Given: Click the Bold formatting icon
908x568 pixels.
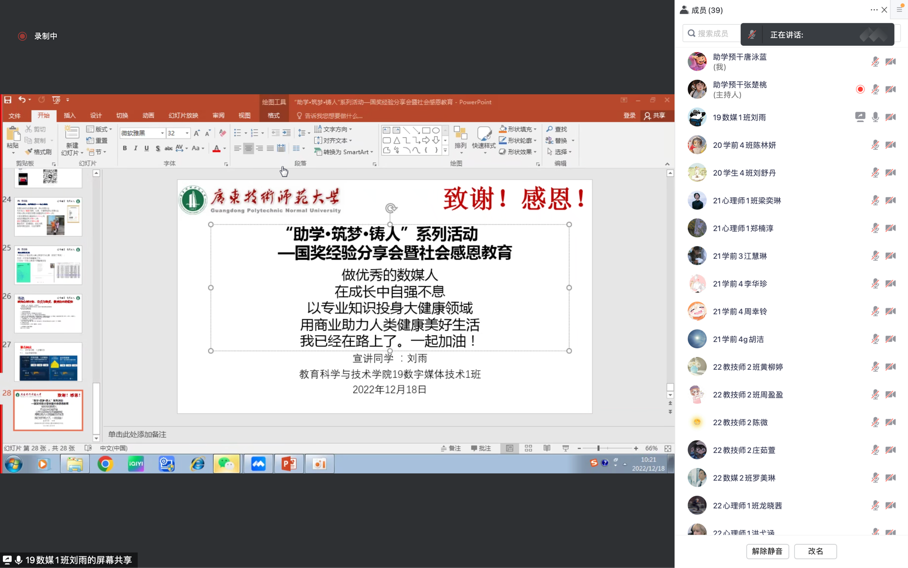Looking at the screenshot, I should coord(125,149).
